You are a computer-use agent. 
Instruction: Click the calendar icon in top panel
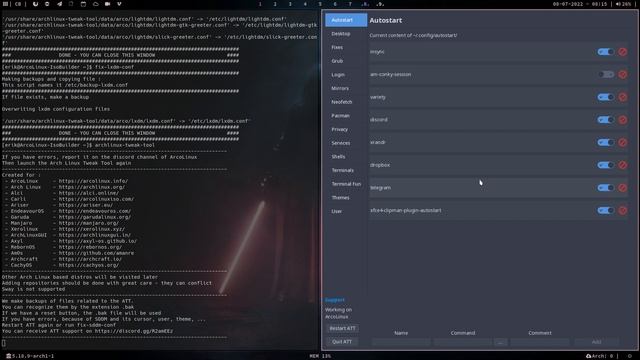83,4
